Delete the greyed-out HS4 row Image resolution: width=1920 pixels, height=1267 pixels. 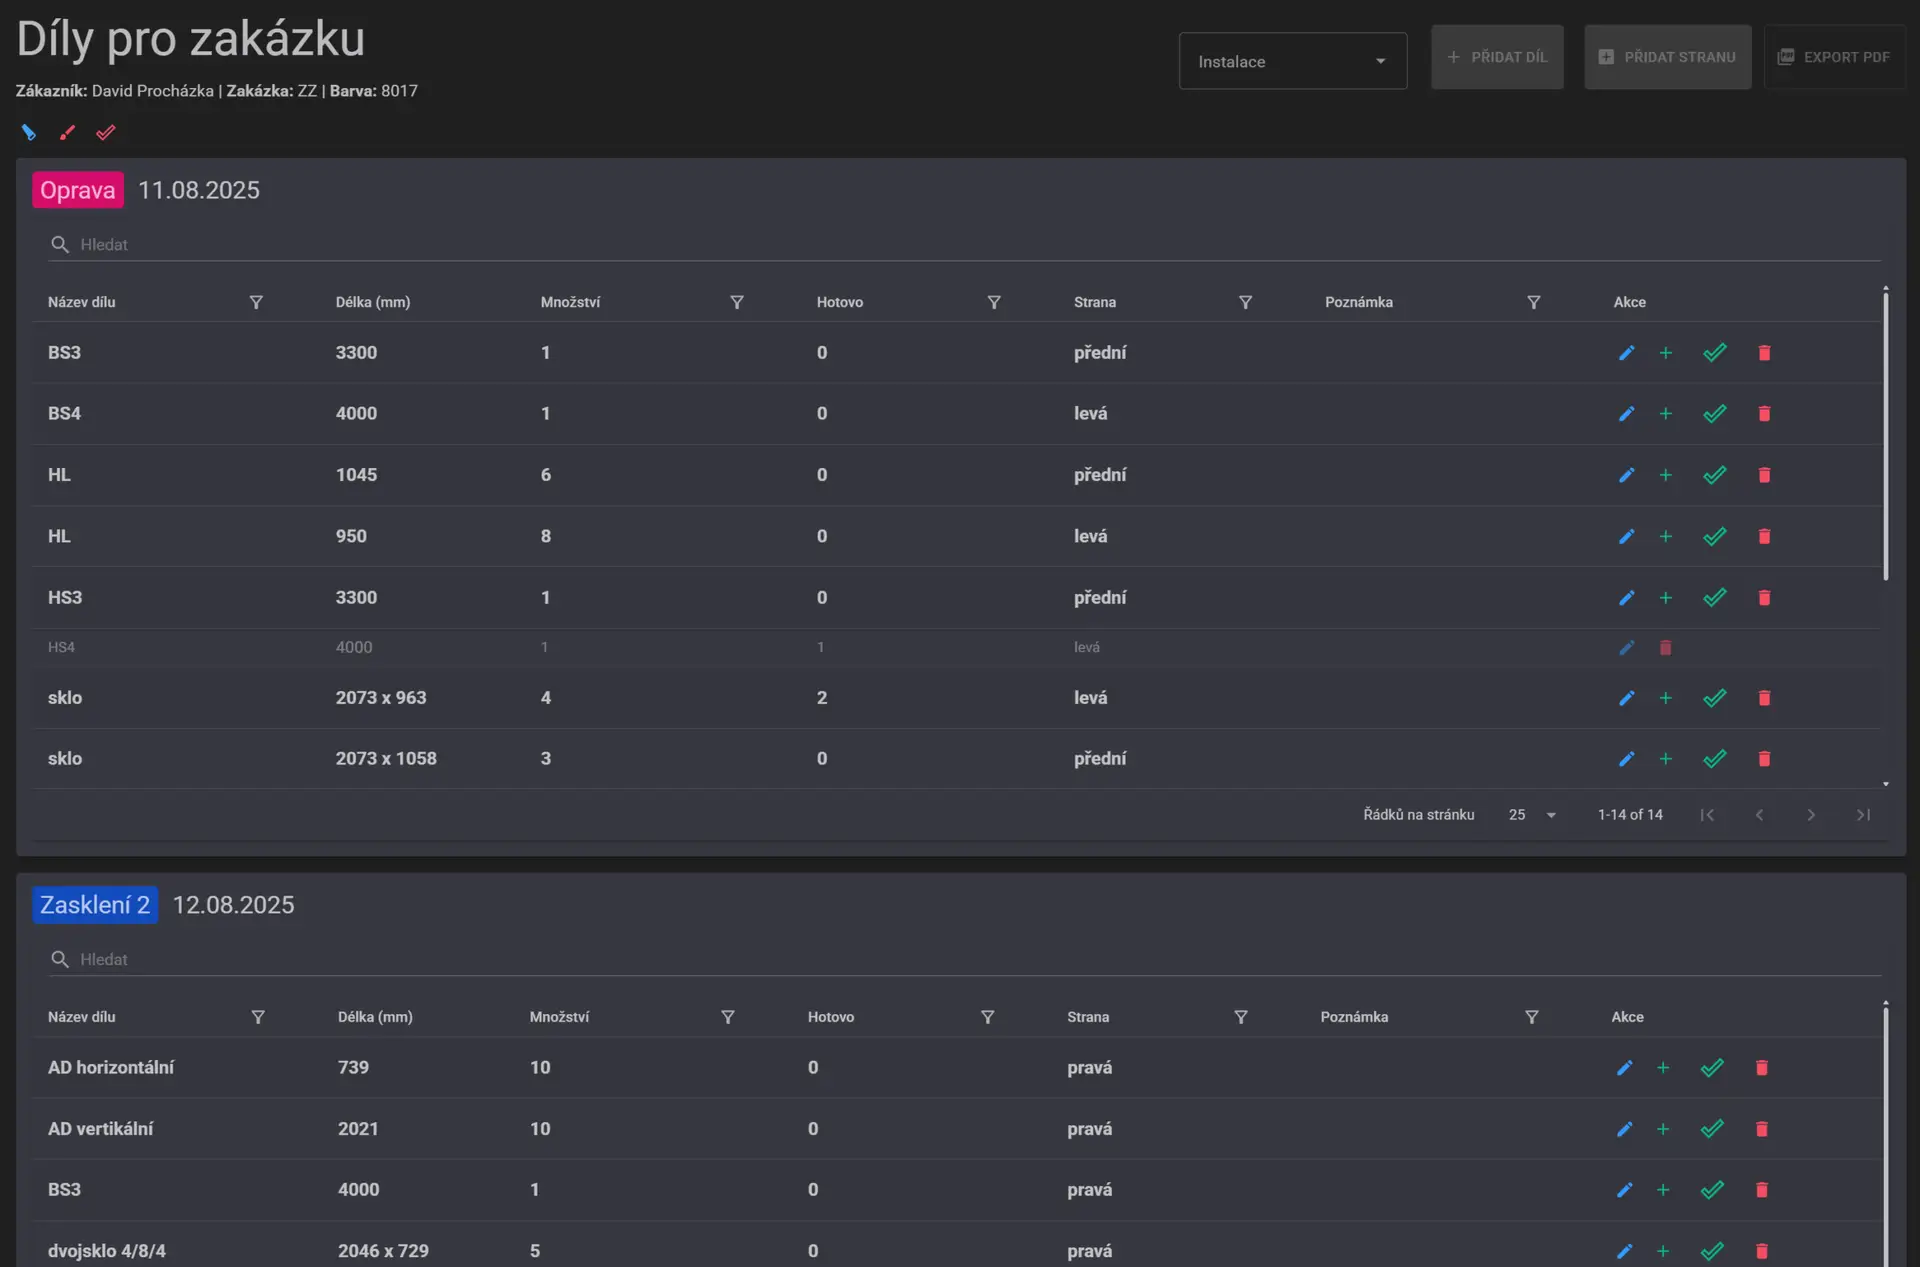tap(1665, 647)
